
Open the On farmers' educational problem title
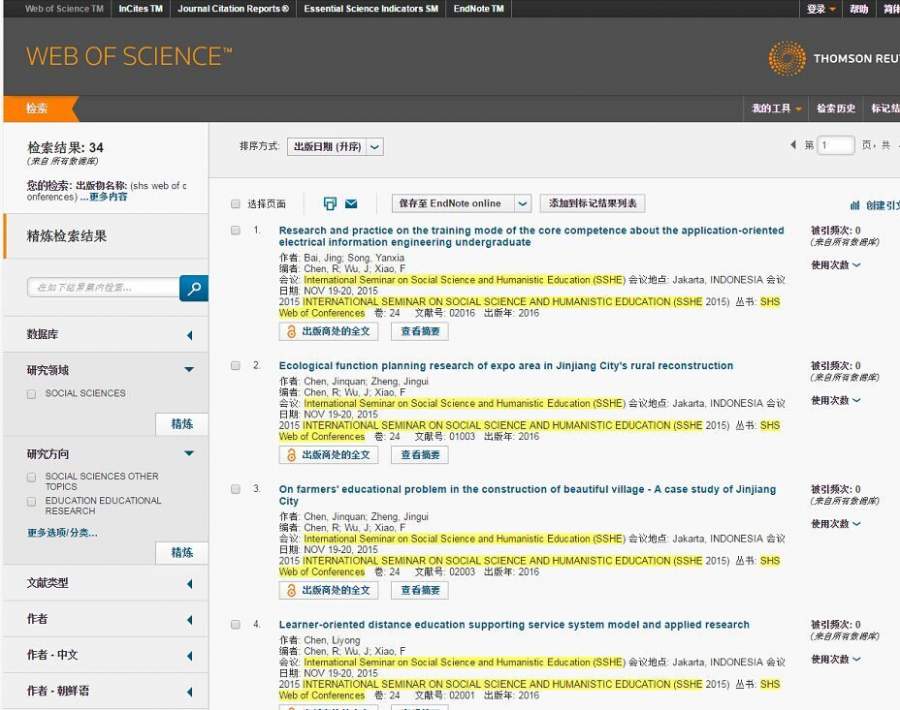pos(527,495)
